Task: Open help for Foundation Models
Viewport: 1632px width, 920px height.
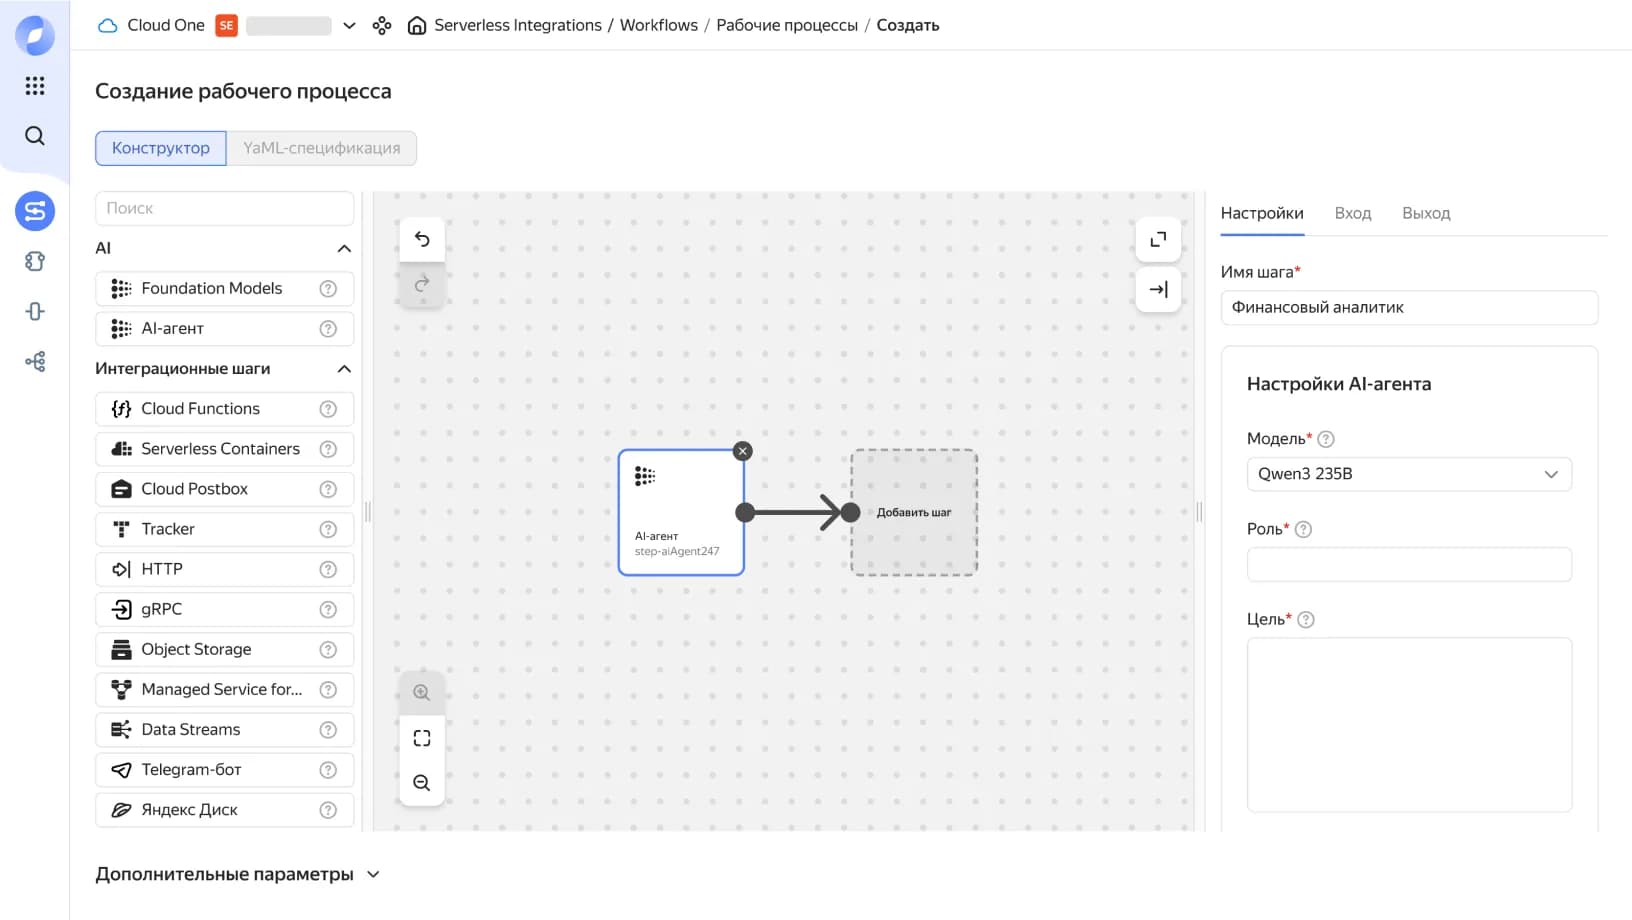Action: pos(328,288)
